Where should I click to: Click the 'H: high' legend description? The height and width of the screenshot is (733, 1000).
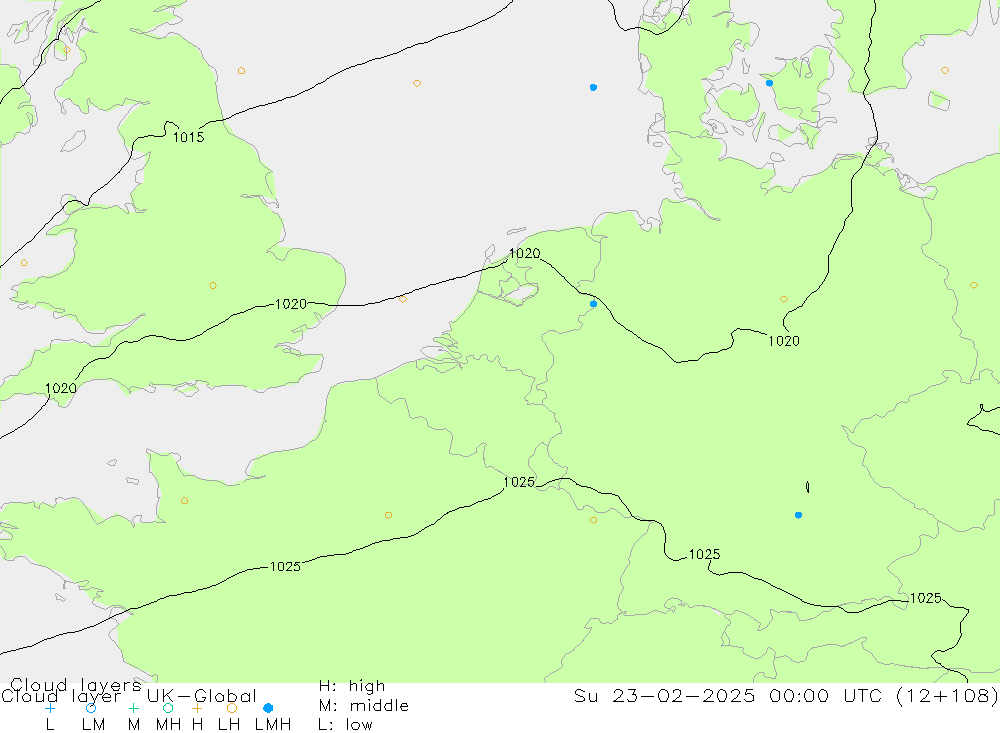click(x=352, y=686)
